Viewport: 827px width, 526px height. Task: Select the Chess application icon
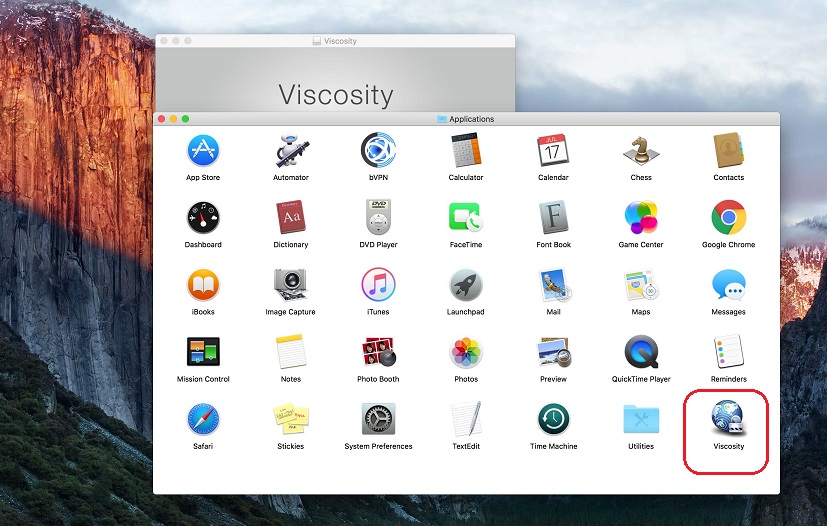point(641,151)
